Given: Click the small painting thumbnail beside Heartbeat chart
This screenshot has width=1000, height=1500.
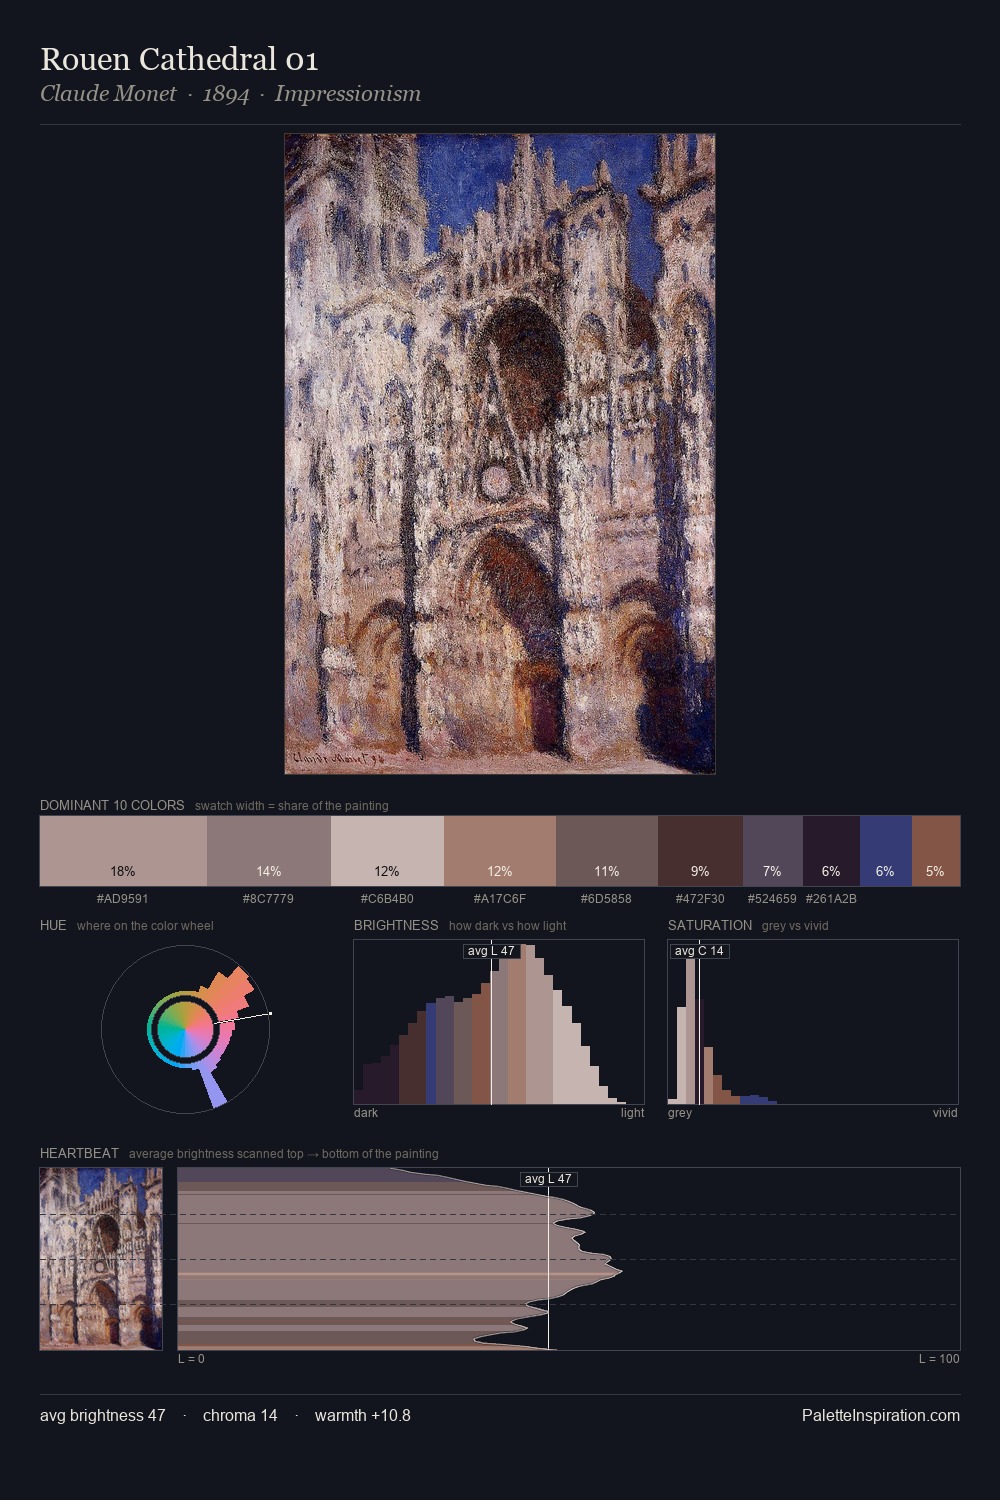Looking at the screenshot, I should point(101,1259).
